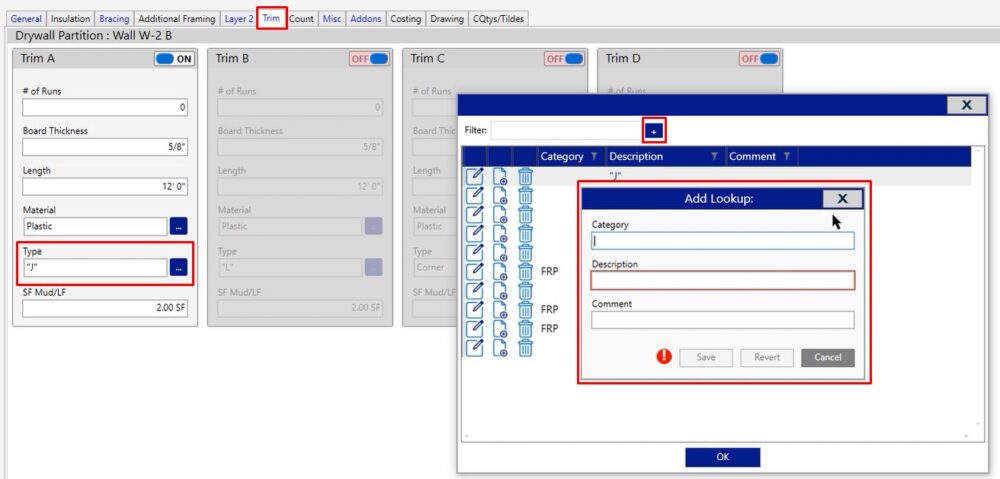The image size is (1000, 479).
Task: Open Trim A Material lookup ellipsis button
Action: pyautogui.click(x=178, y=227)
